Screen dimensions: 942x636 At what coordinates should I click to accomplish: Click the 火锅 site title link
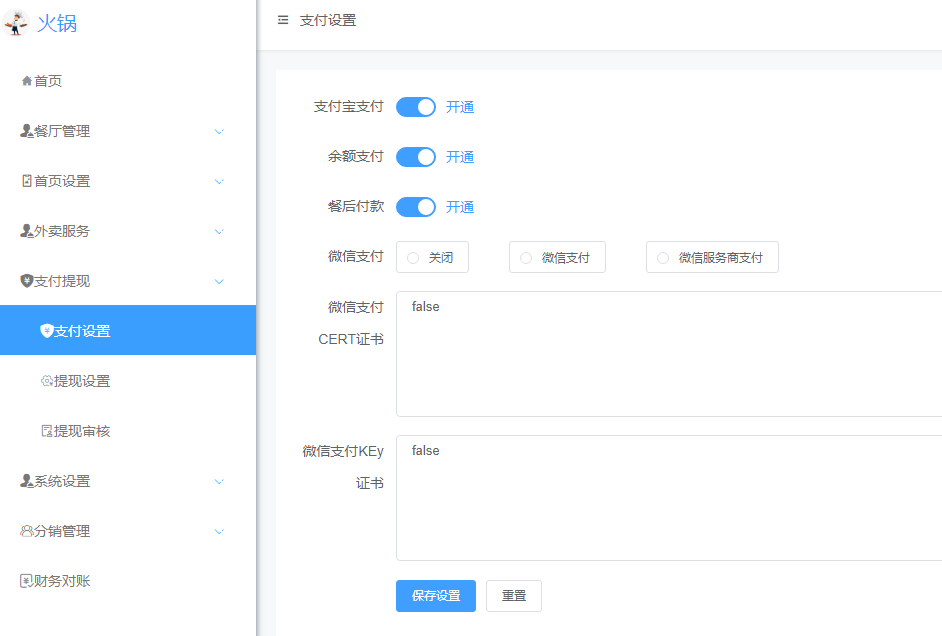click(x=57, y=23)
